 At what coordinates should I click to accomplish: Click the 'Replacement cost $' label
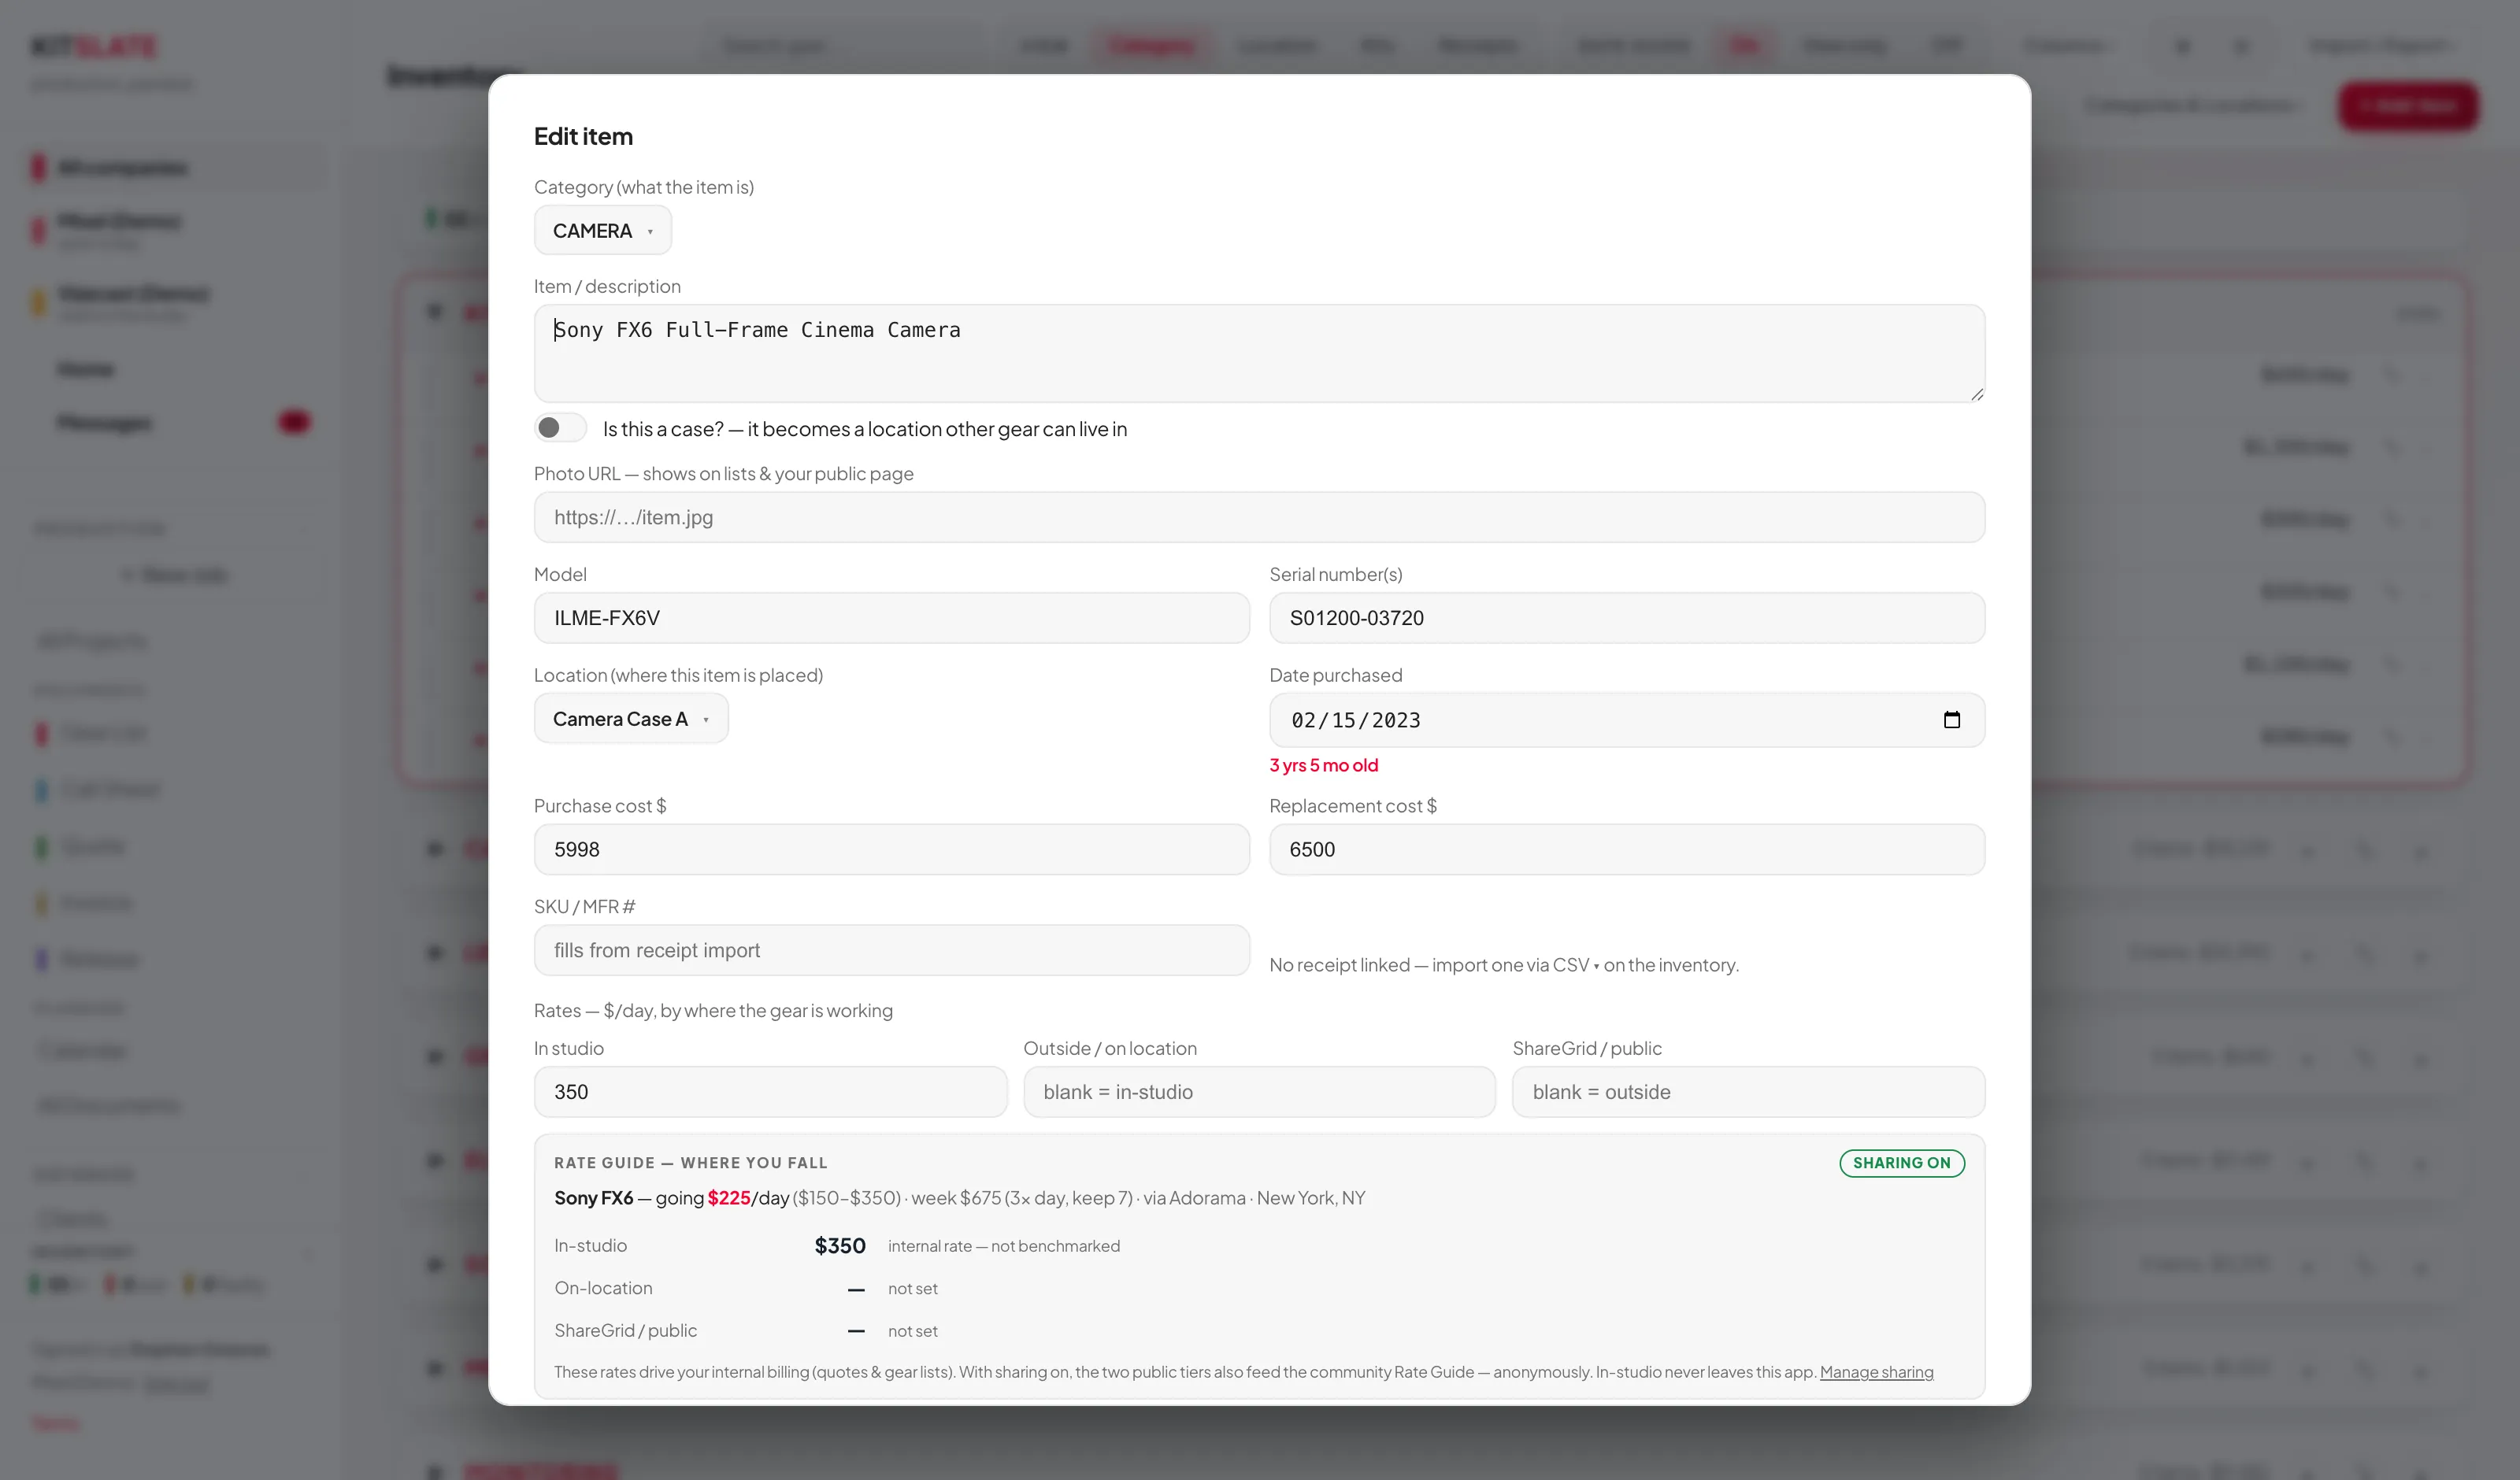1353,806
